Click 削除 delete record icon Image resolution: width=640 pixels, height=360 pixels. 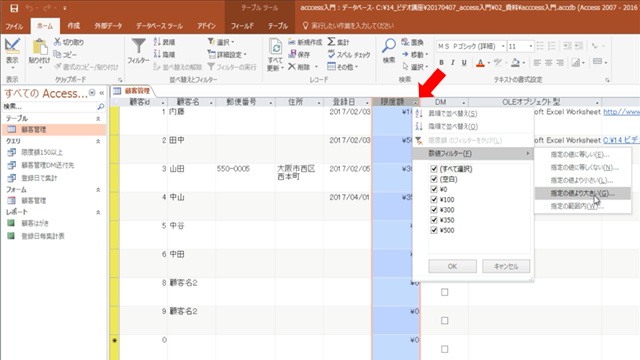pyautogui.click(x=292, y=67)
